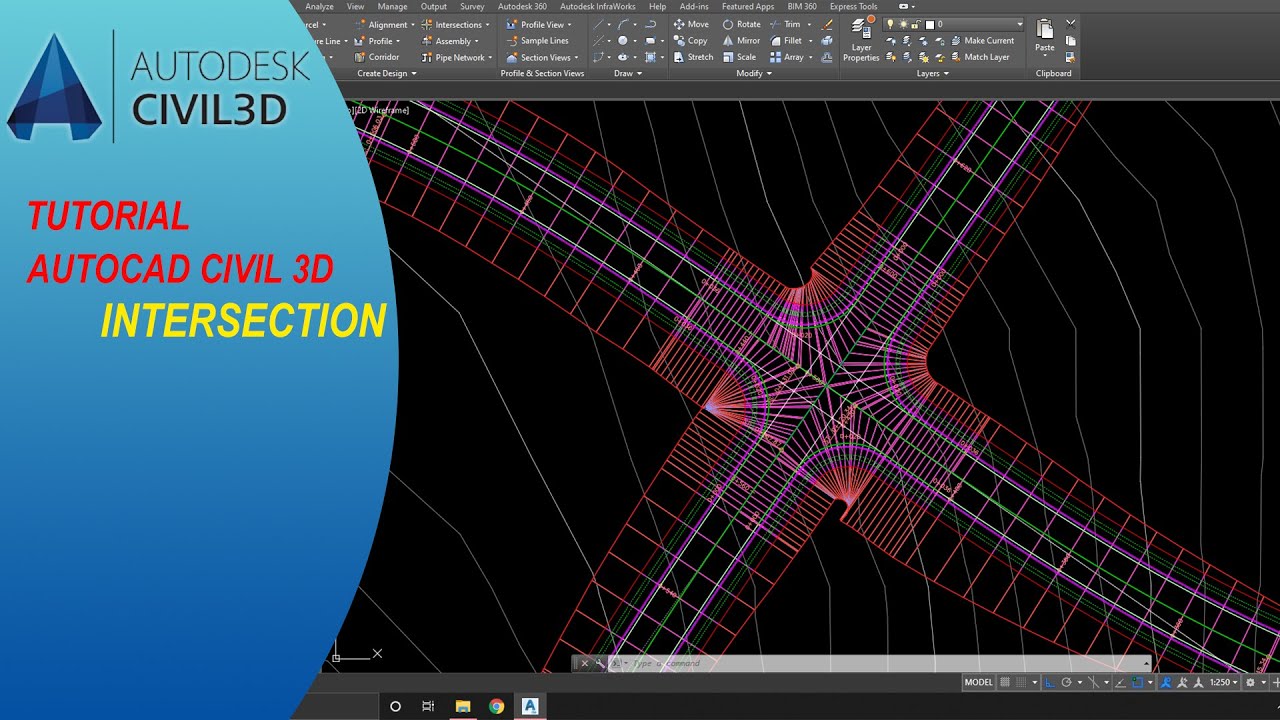
Task: Click the Cut scissors icon in Clipboard
Action: click(x=1070, y=25)
